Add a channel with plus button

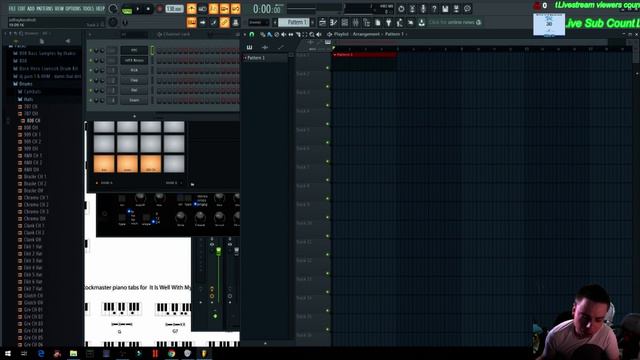click(x=134, y=116)
